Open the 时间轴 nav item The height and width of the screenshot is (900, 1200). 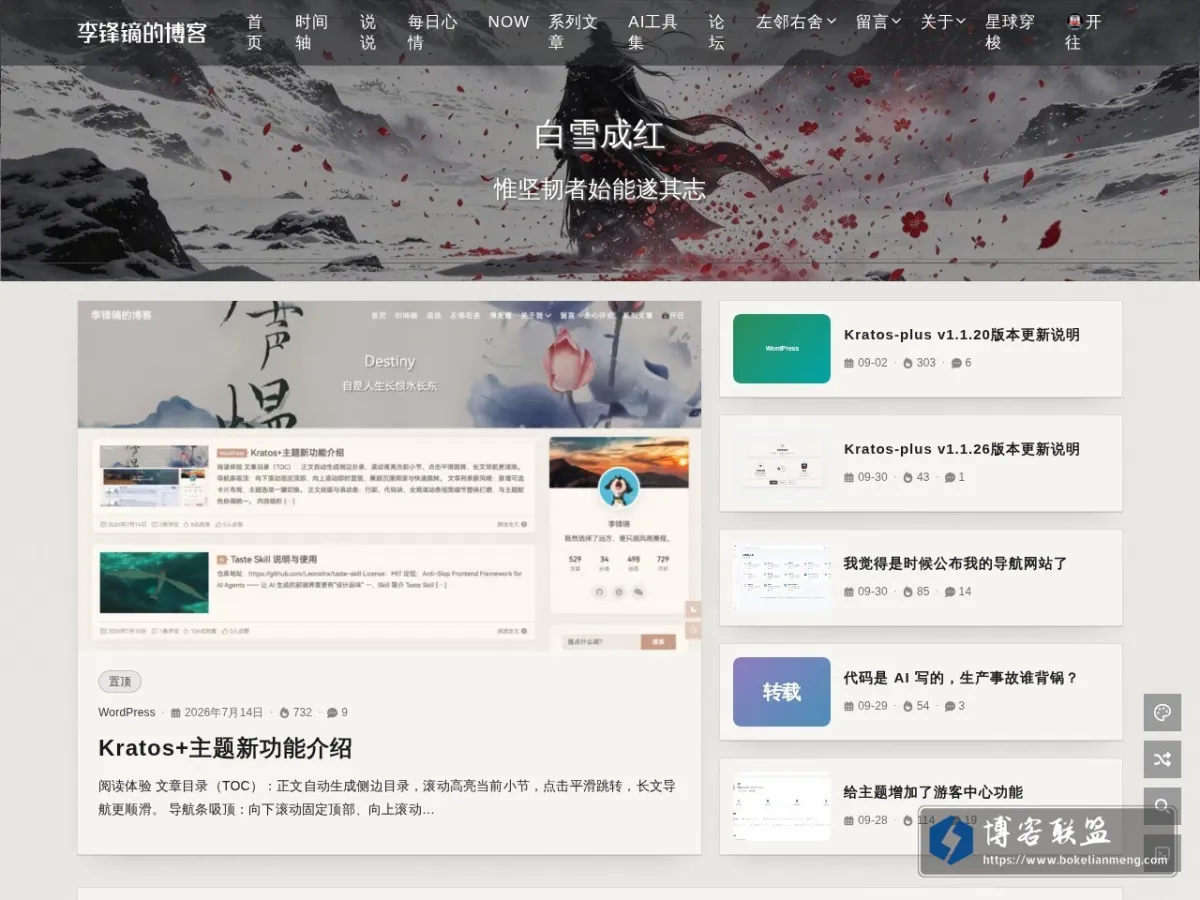pos(311,32)
